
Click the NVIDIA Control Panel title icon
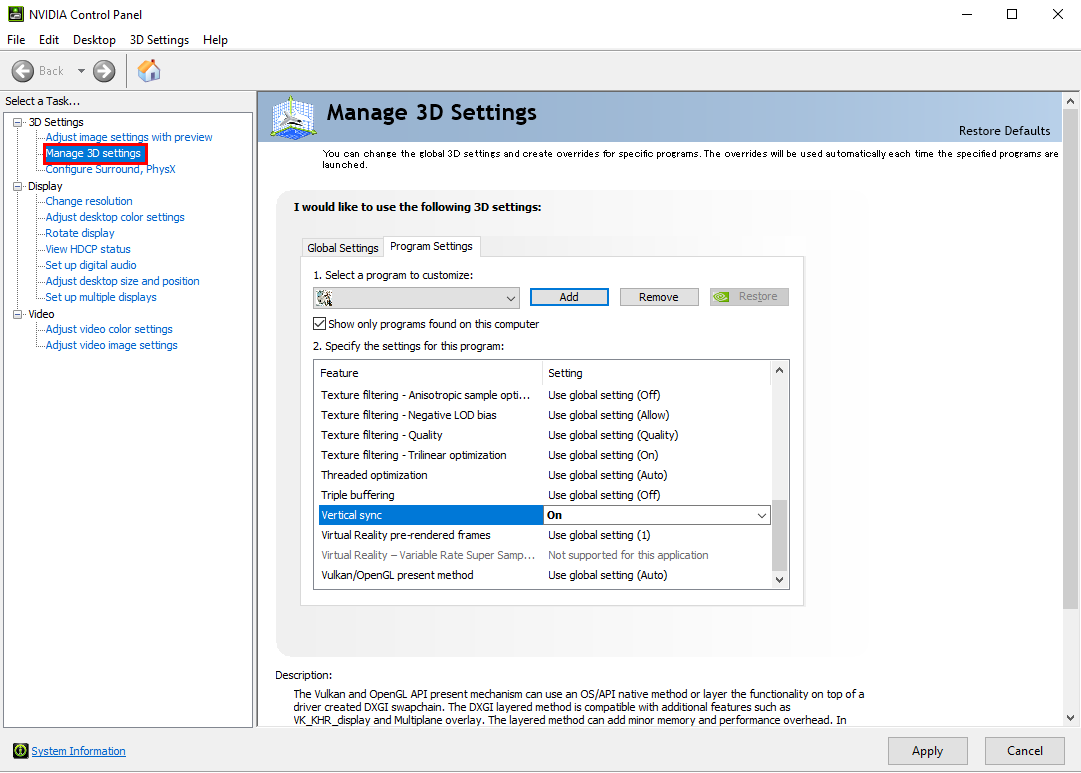(15, 14)
